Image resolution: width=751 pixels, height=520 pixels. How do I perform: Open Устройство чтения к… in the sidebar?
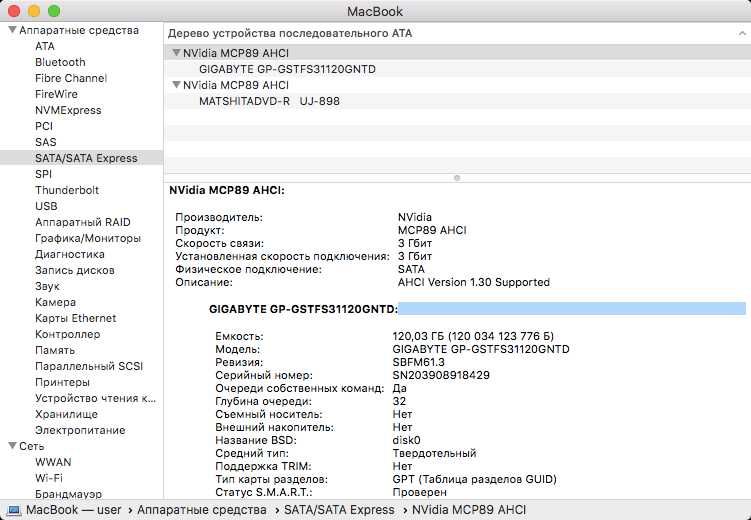point(96,398)
